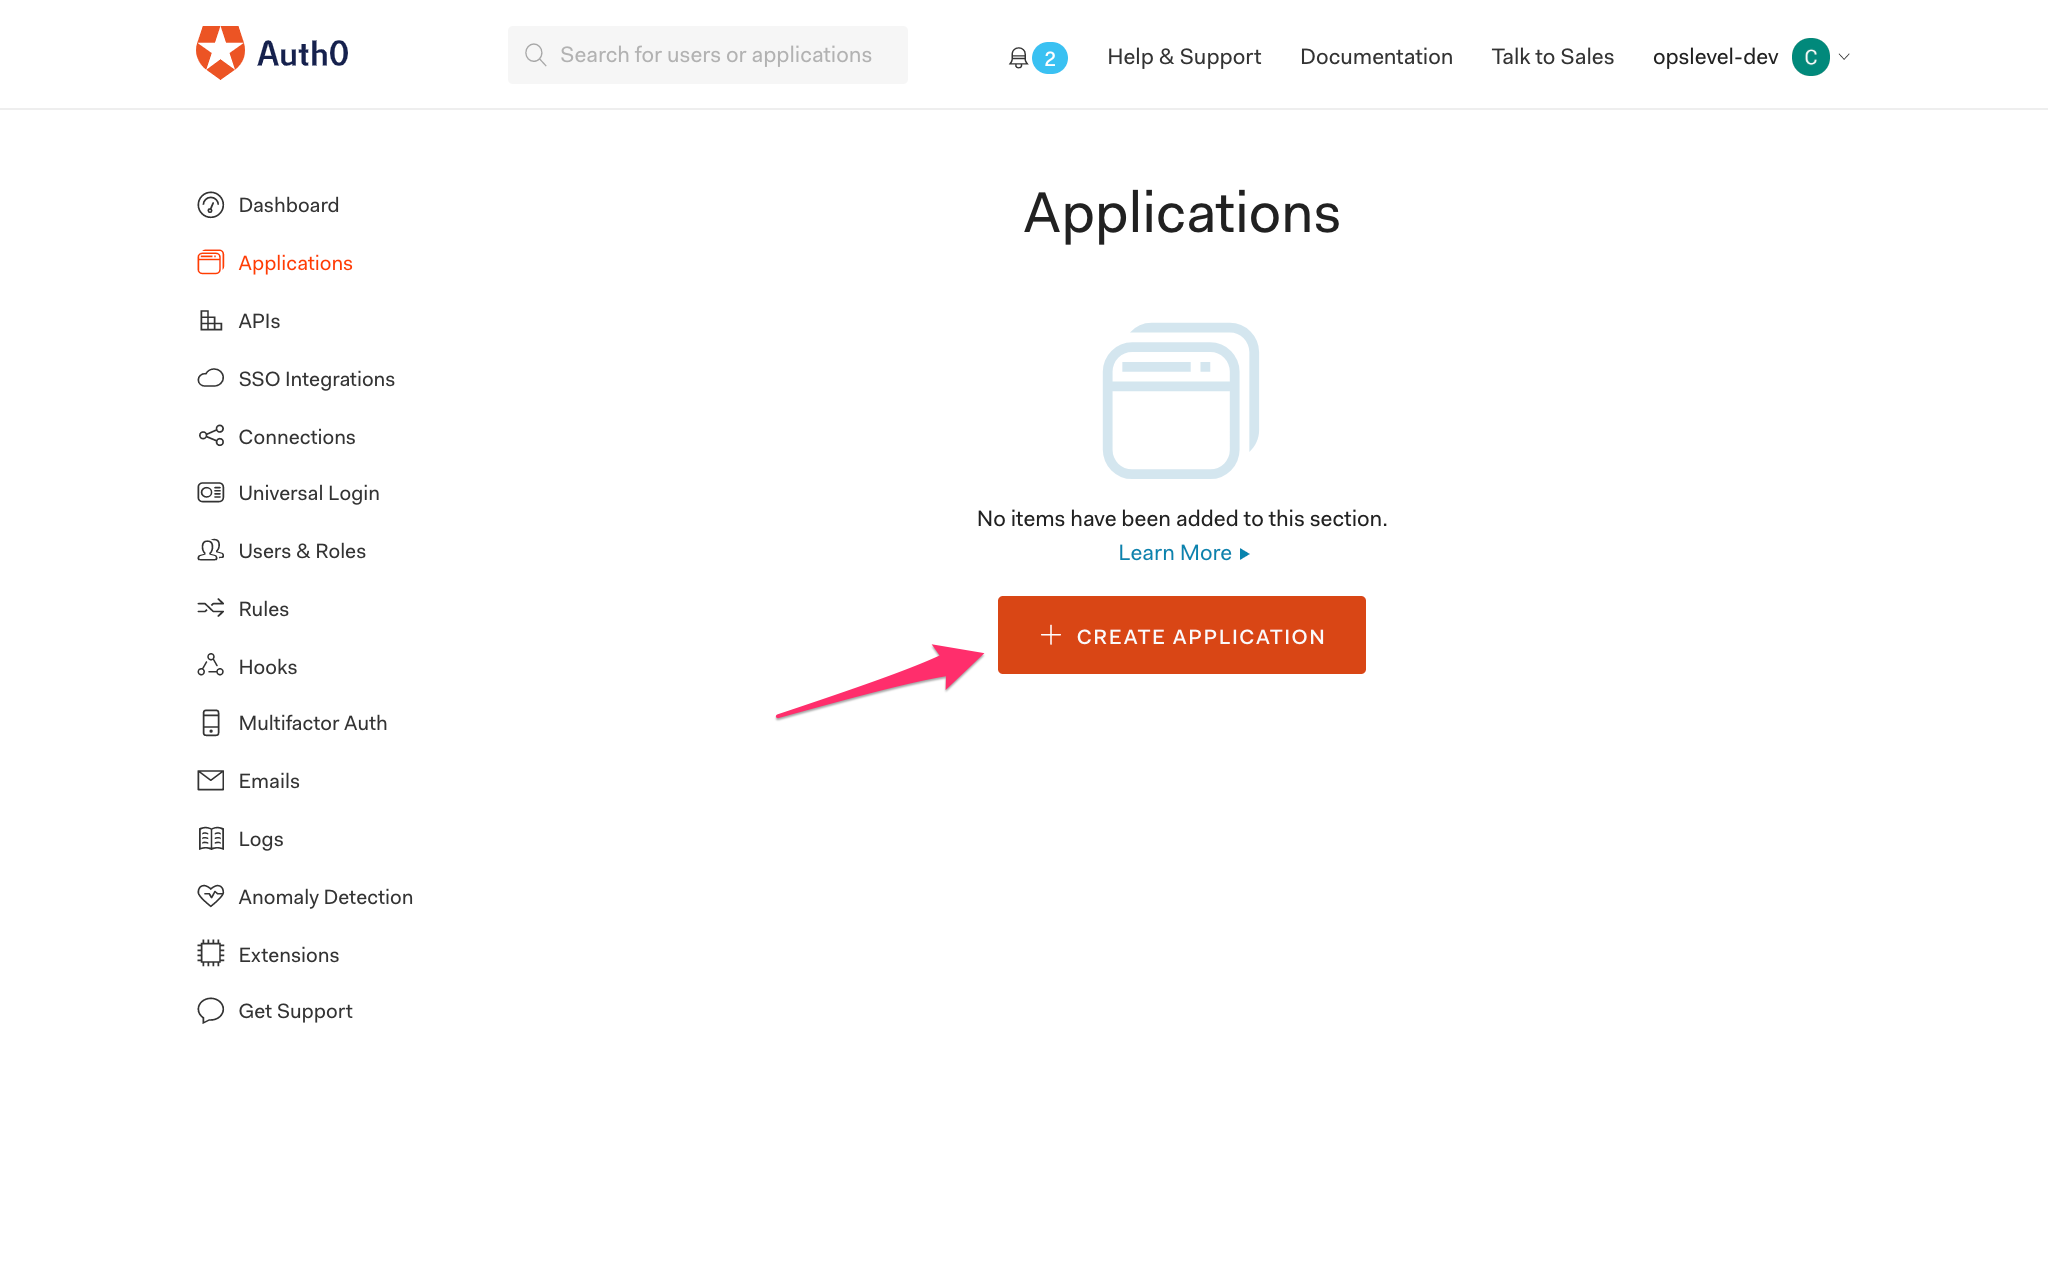The height and width of the screenshot is (1280, 2048).
Task: Open SSO Integrations
Action: 316,378
